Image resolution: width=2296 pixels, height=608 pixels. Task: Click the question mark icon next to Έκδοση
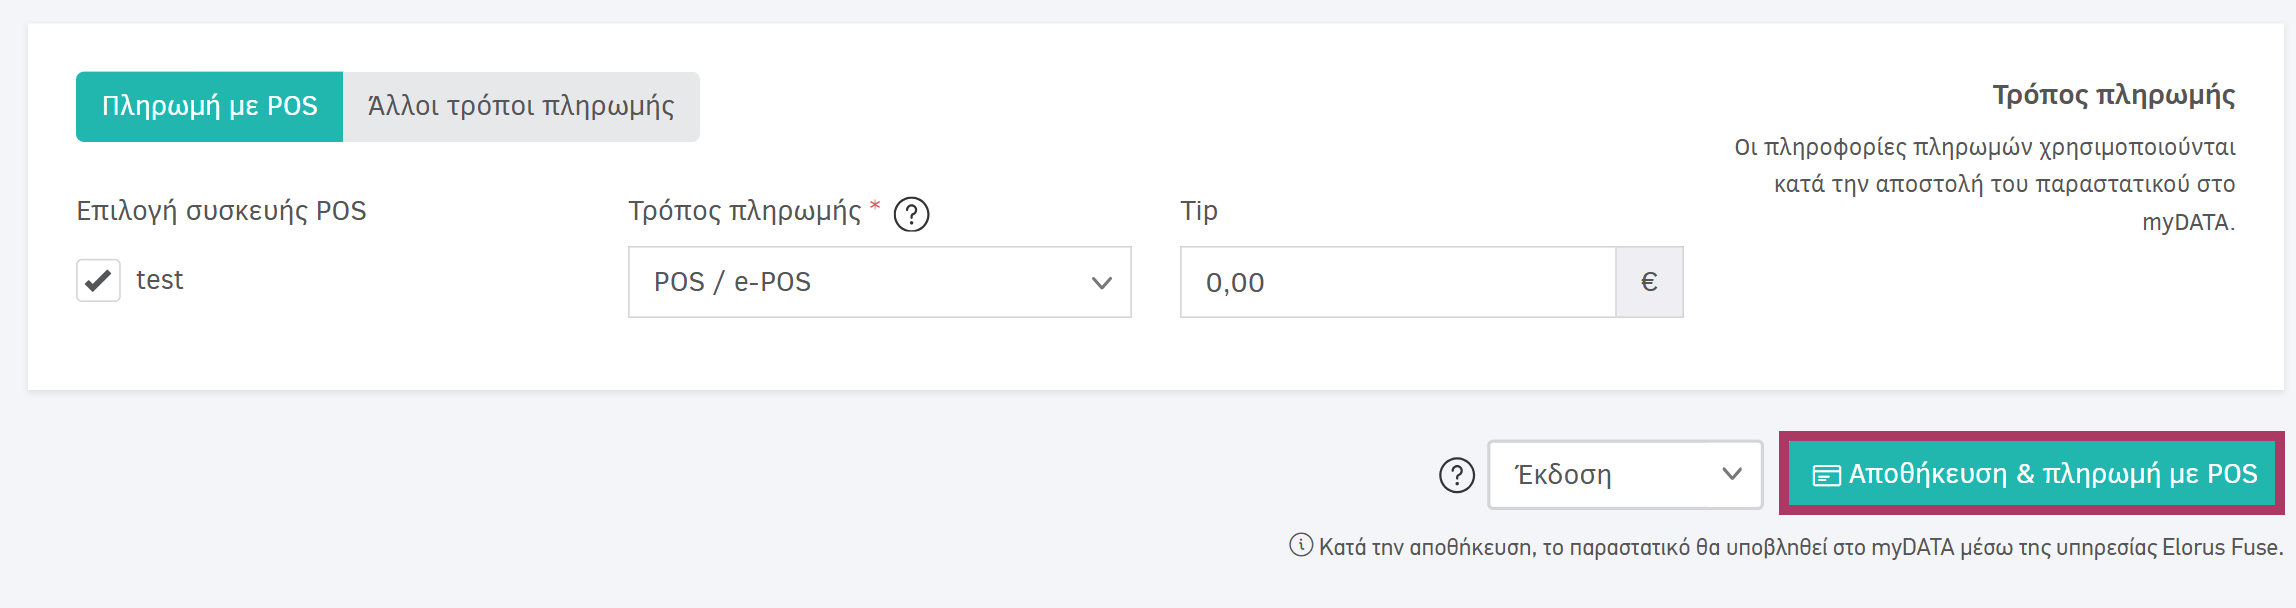pos(1455,475)
